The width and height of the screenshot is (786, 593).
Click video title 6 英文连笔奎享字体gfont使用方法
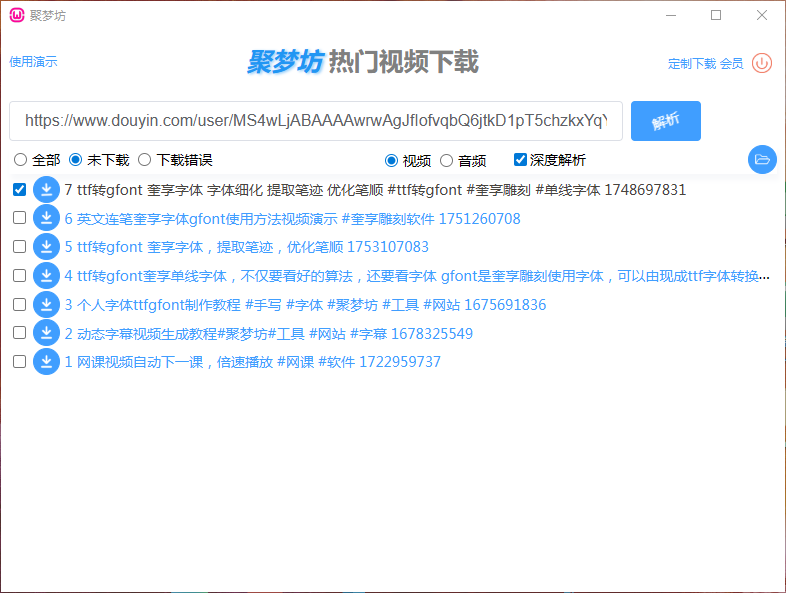click(x=293, y=219)
